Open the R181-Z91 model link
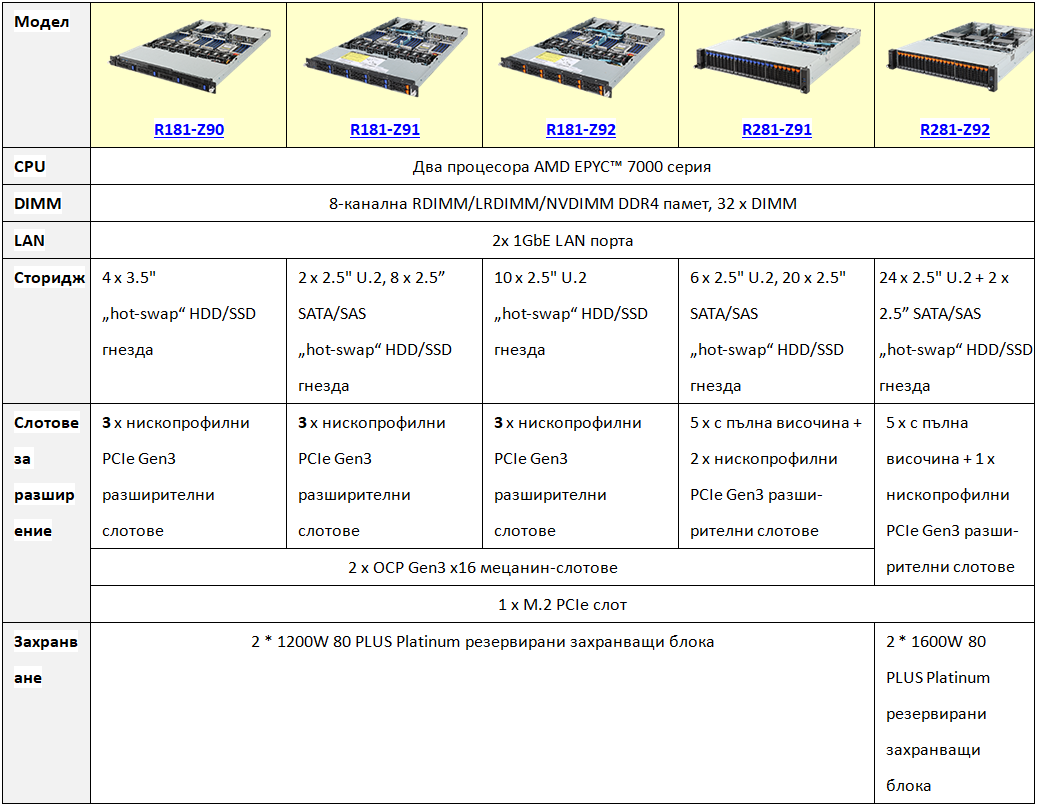1037x806 pixels. (385, 130)
